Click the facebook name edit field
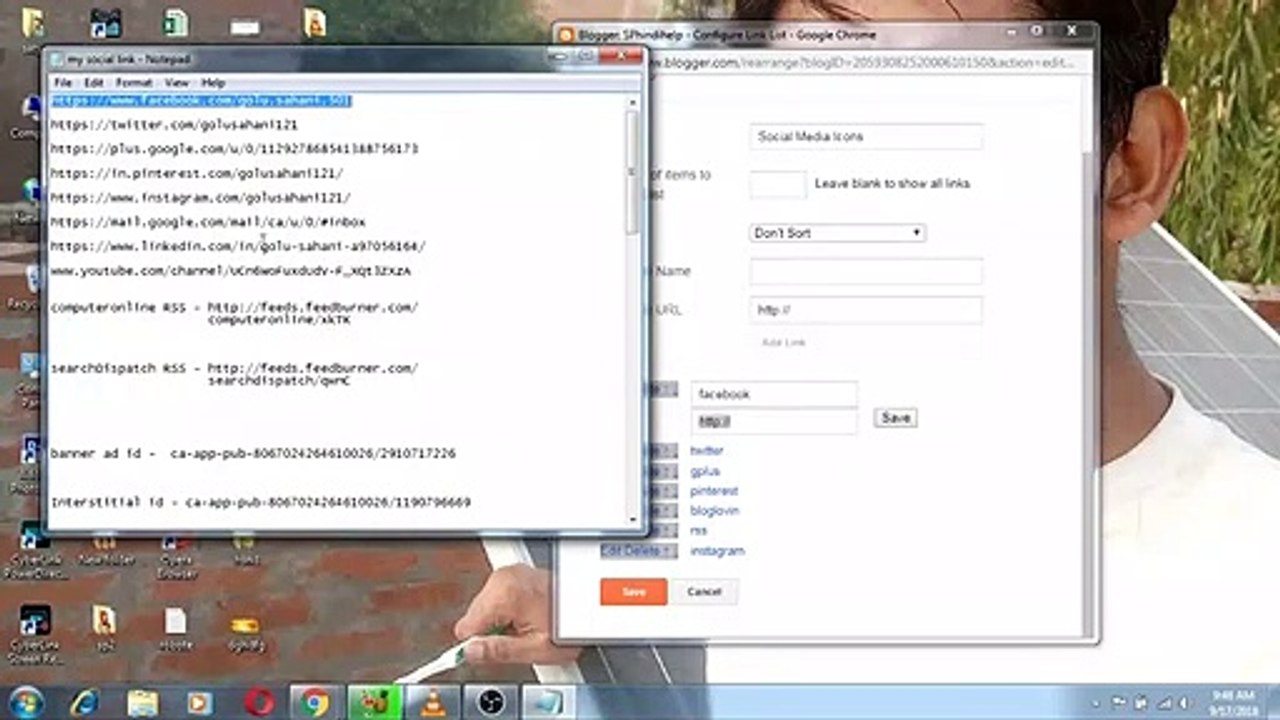The image size is (1280, 720). tap(774, 394)
